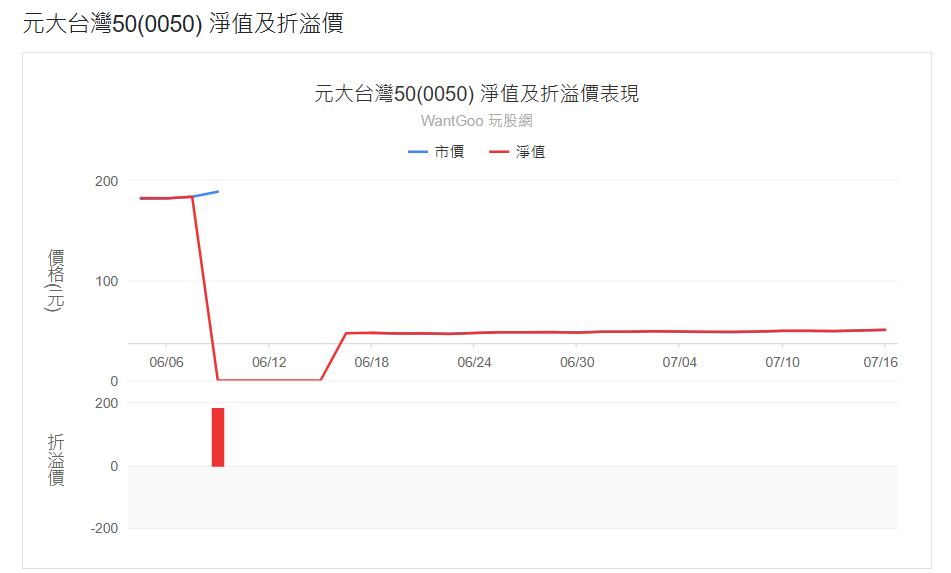This screenshot has height=573, width=951.
Task: Click the 06/18 date label
Action: [x=372, y=362]
